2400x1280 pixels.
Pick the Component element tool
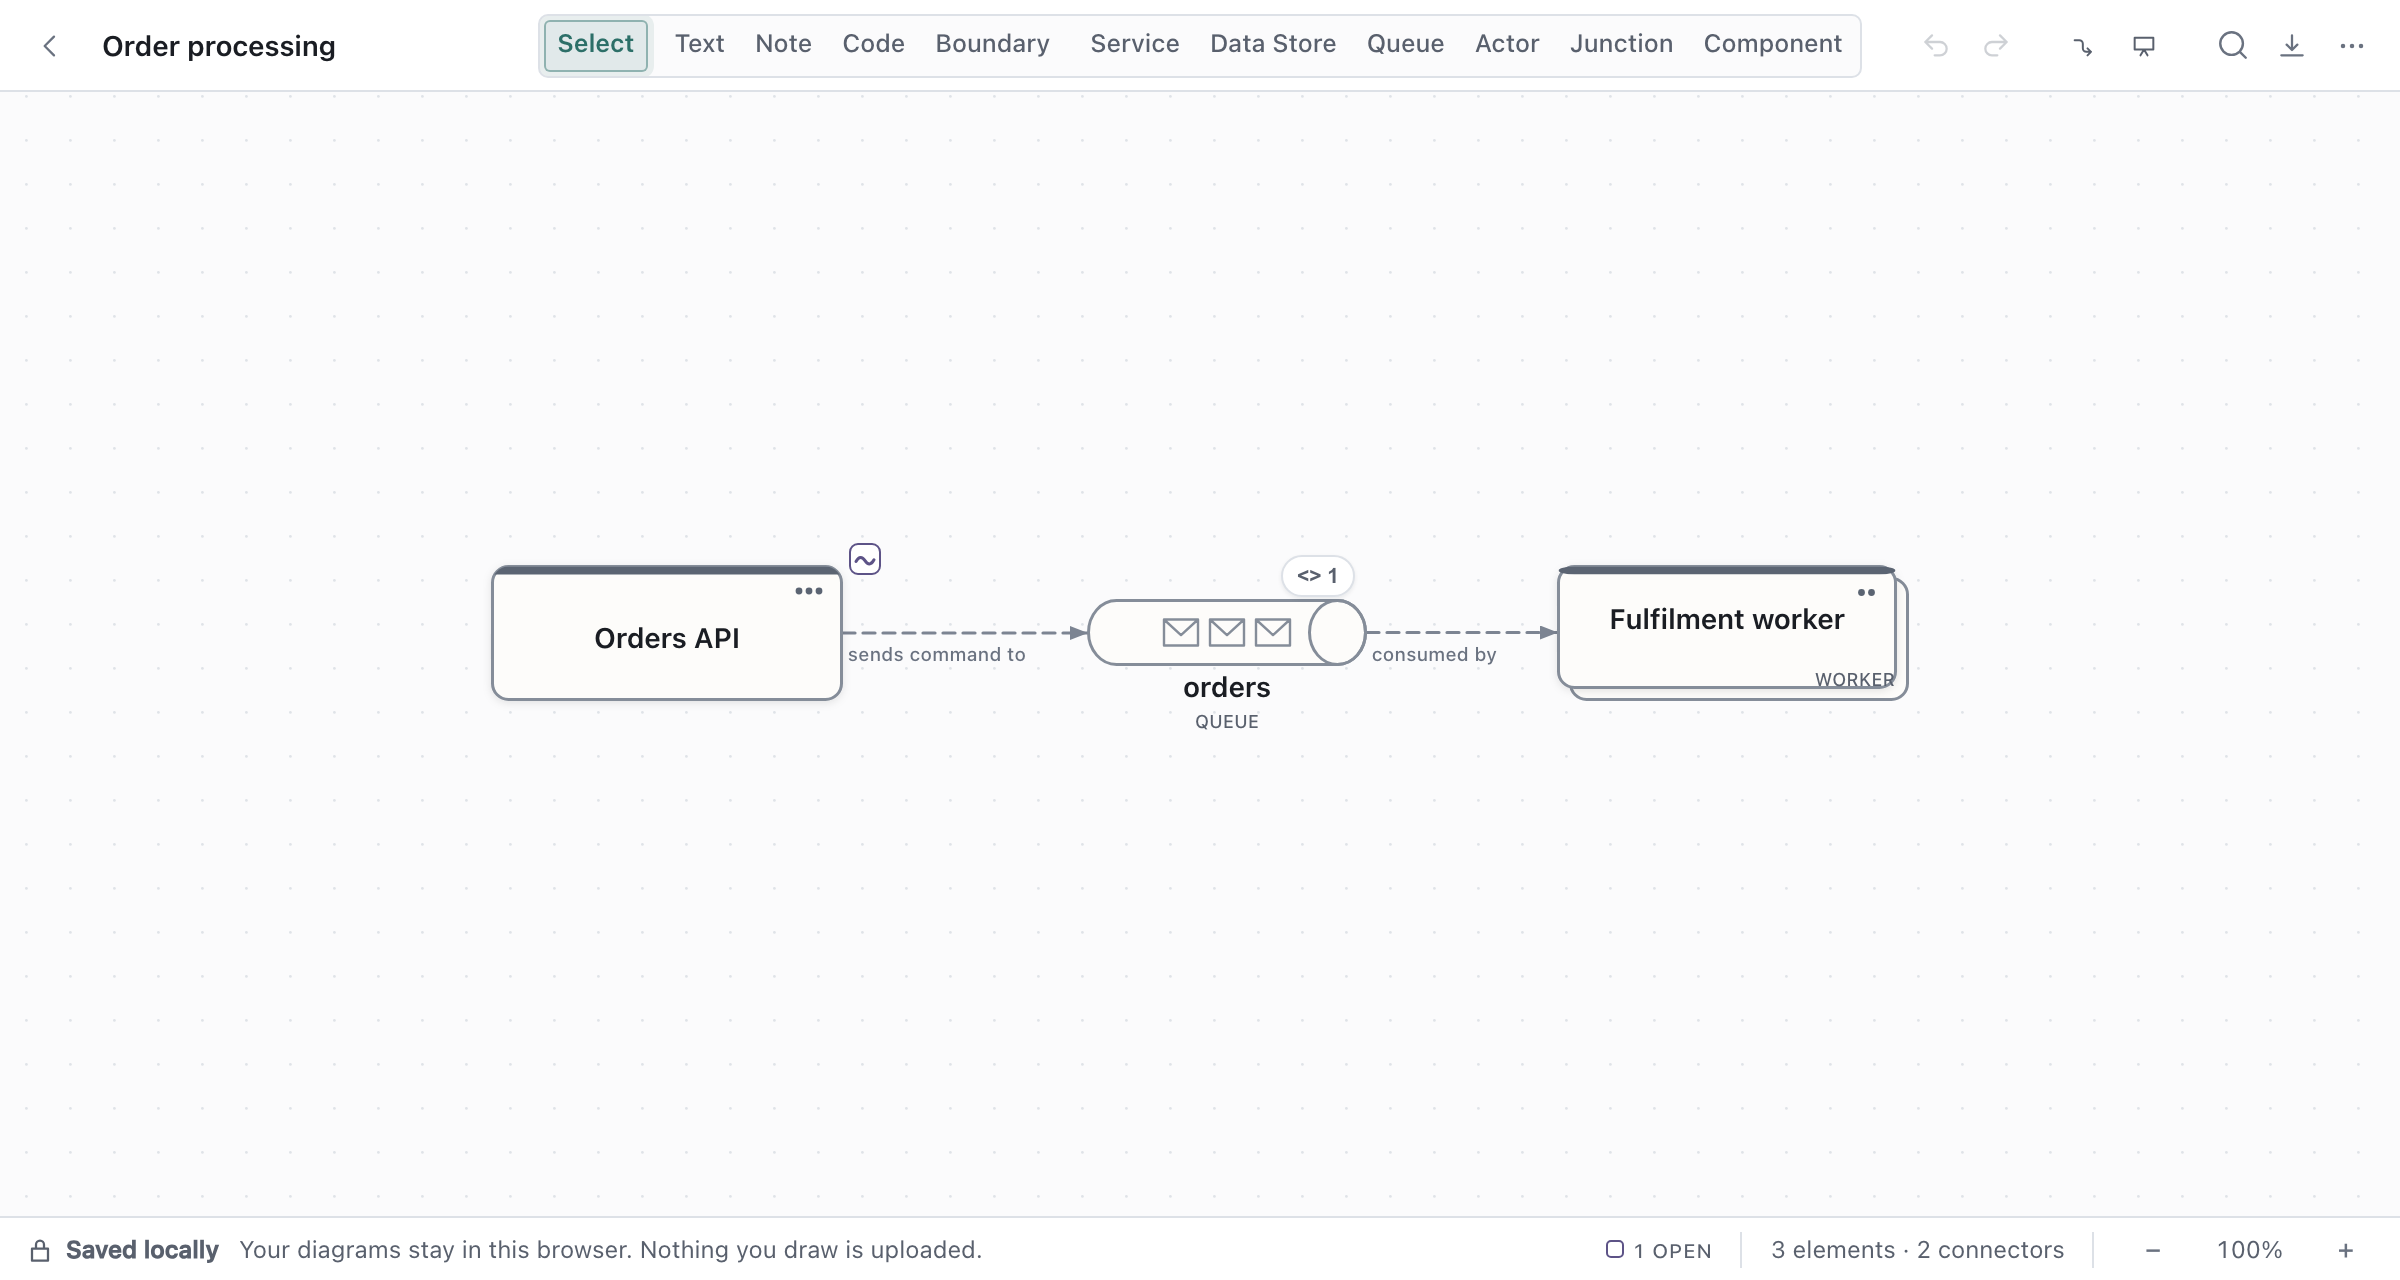pos(1773,44)
